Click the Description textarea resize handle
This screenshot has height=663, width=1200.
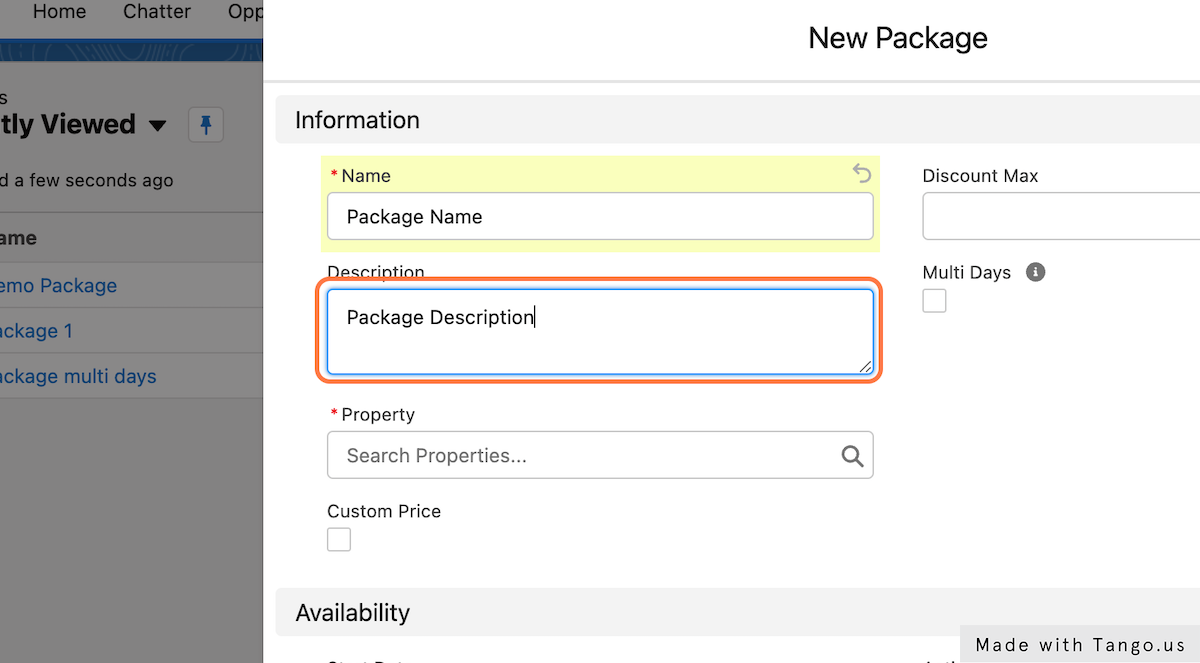click(864, 367)
